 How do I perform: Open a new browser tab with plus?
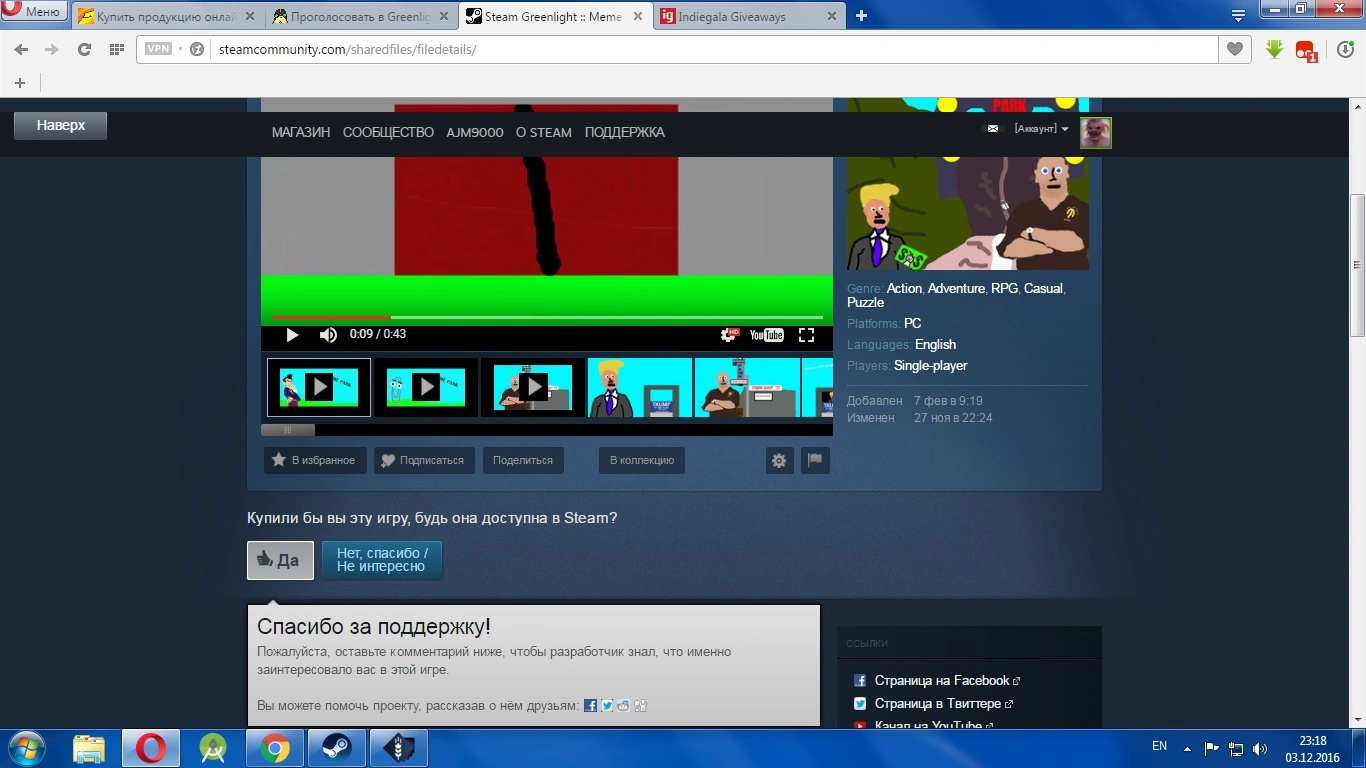coord(861,16)
